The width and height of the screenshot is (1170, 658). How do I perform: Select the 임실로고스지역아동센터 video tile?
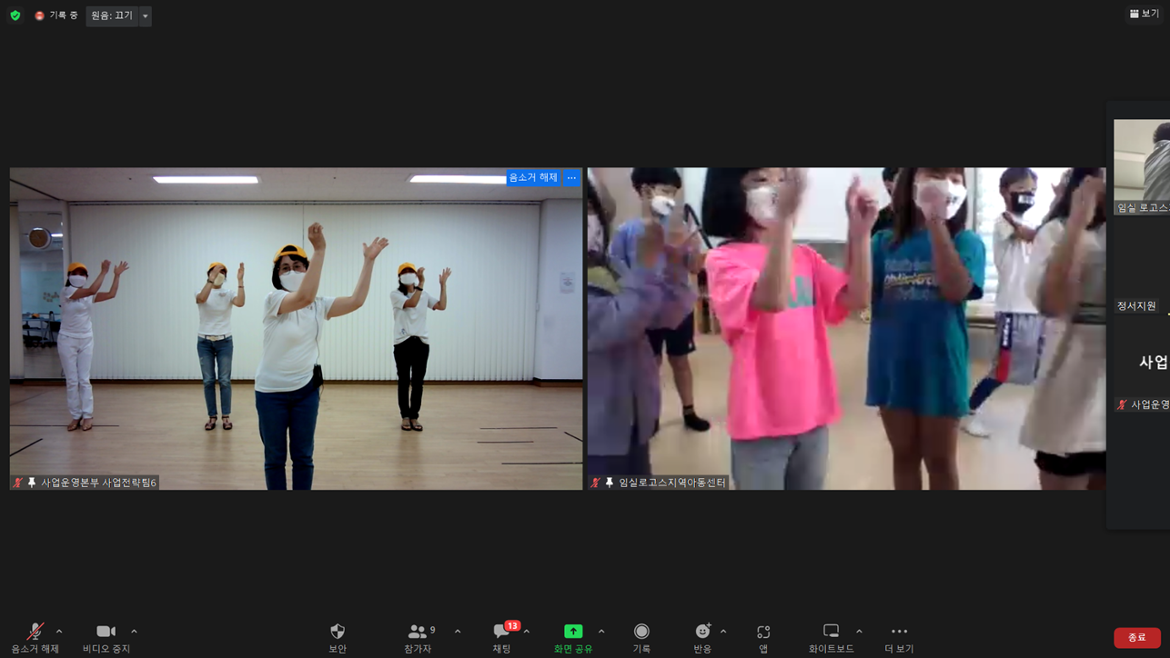[846, 328]
